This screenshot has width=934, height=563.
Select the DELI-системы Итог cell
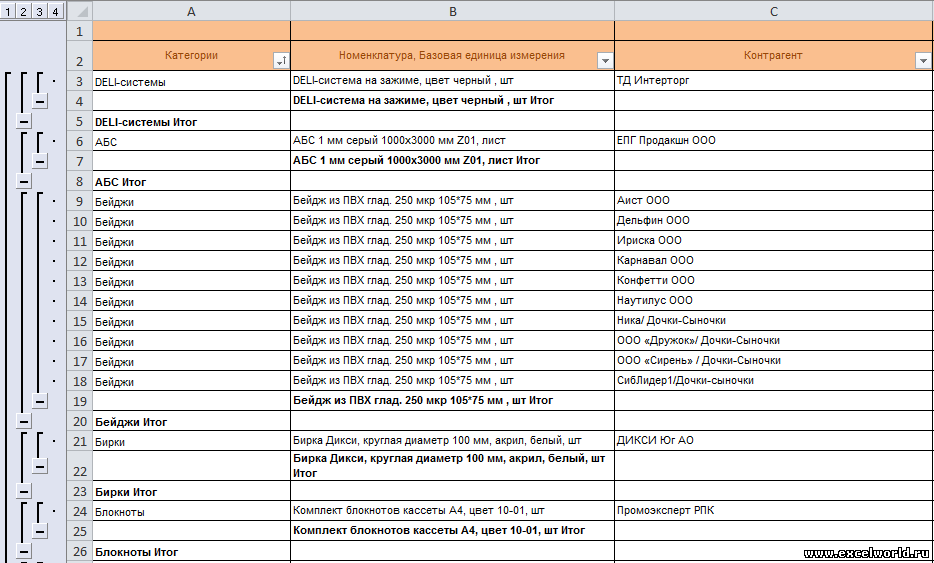(x=191, y=121)
